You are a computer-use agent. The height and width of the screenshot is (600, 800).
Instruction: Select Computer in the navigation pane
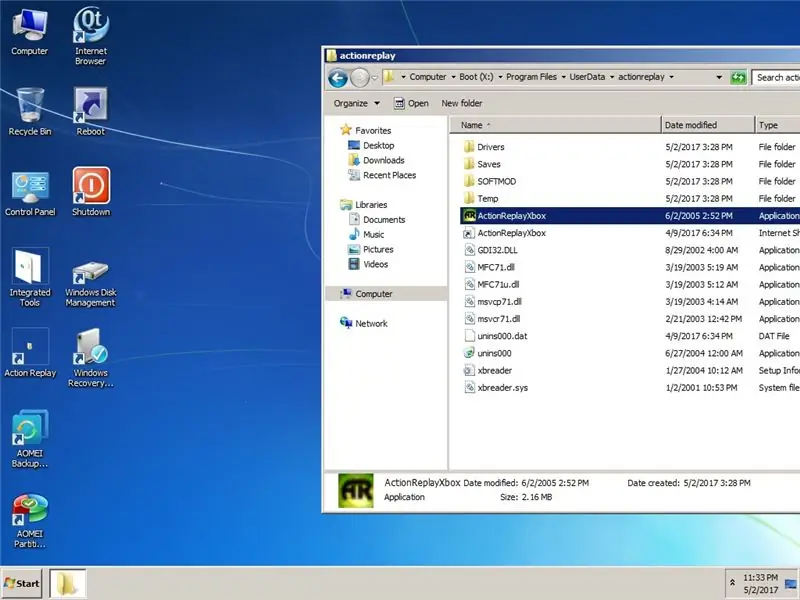pos(386,294)
